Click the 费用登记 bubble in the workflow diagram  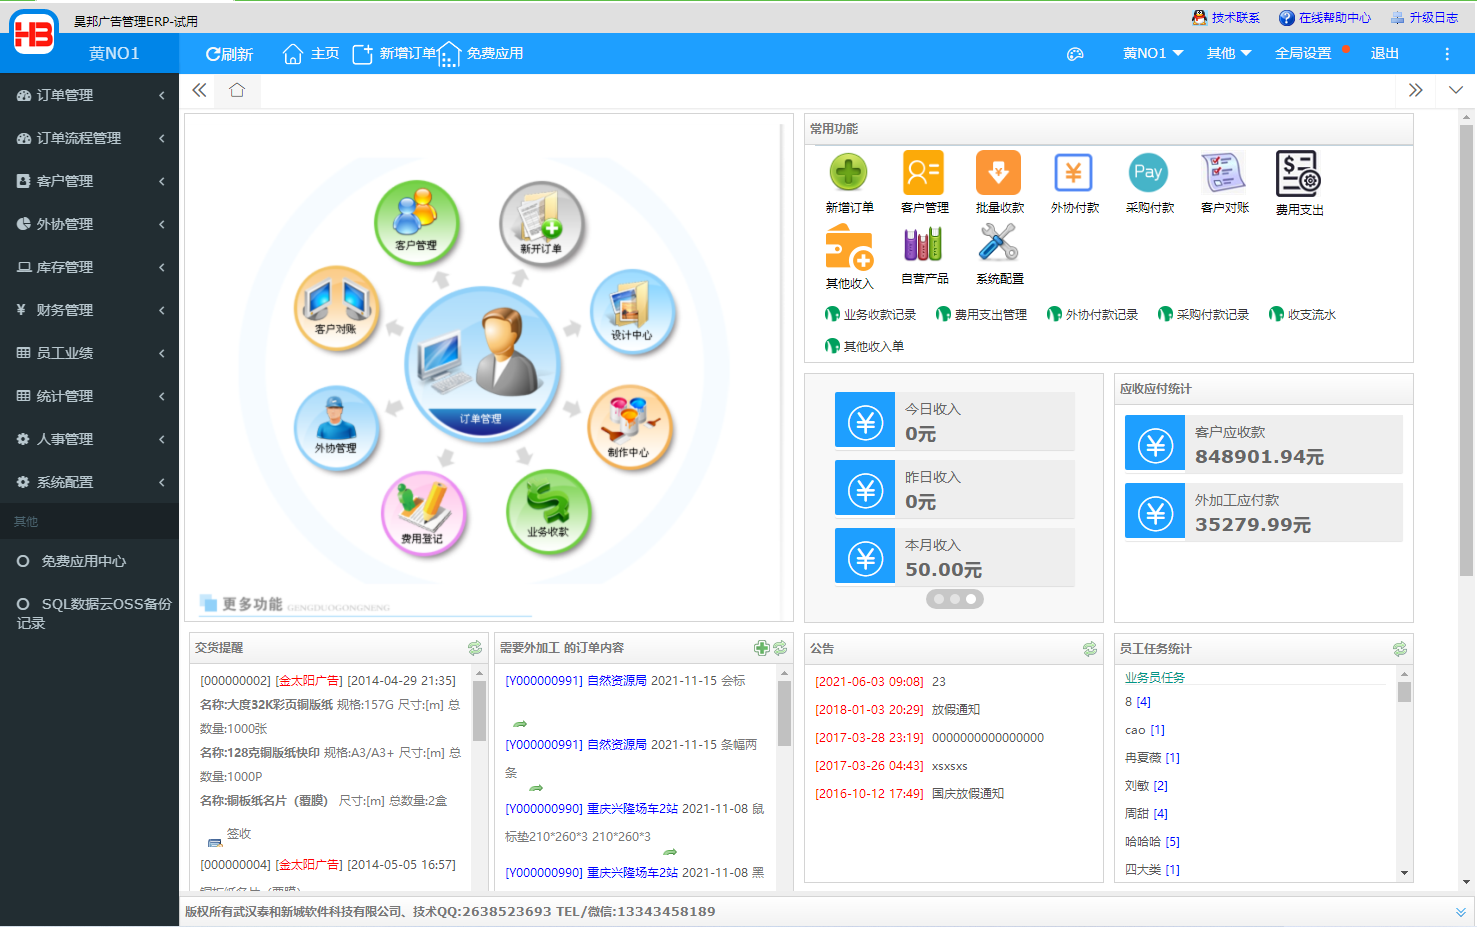[x=423, y=515]
